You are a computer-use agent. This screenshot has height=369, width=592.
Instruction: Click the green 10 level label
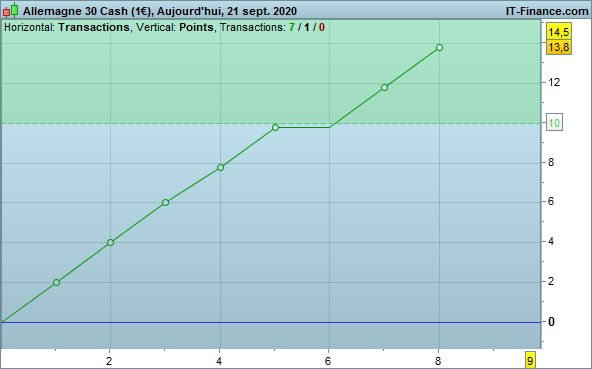click(x=554, y=123)
